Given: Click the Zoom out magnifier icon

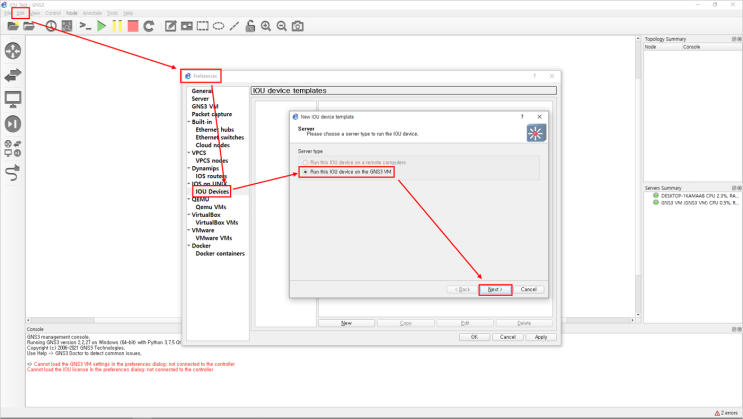Looking at the screenshot, I should pos(281,26).
